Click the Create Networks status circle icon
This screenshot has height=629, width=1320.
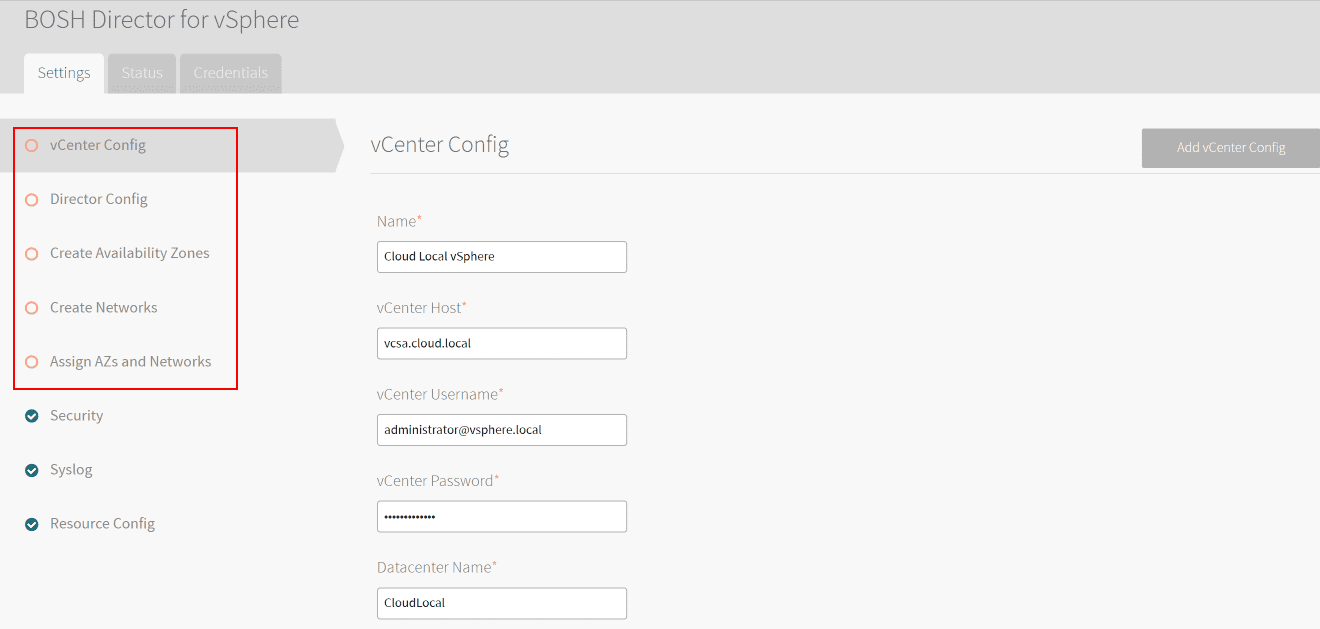coord(31,308)
